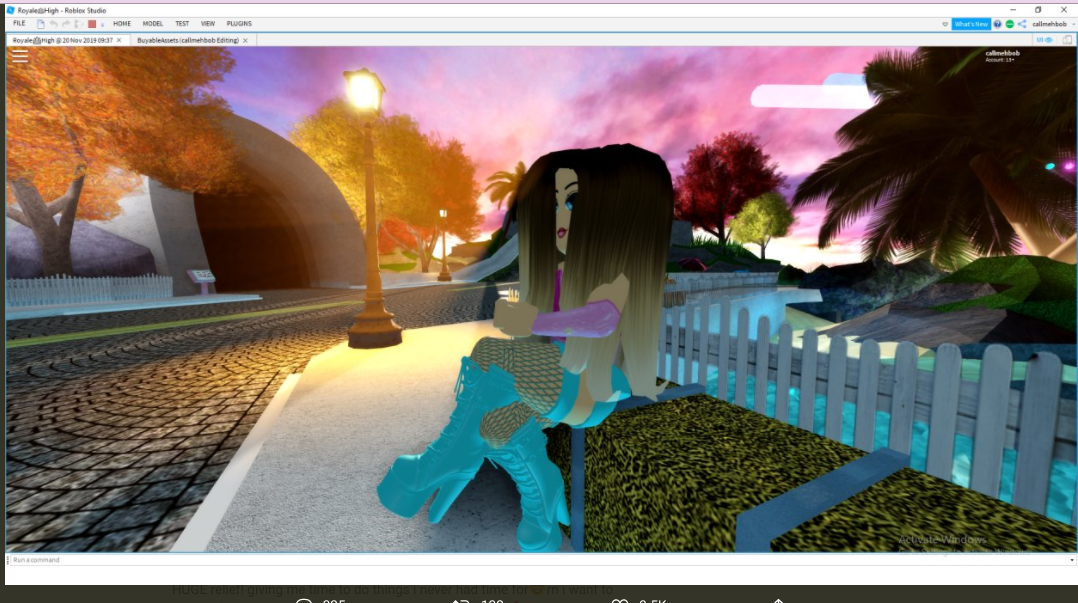Click the Share icon near username
Viewport: 1078px width, 603px height.
click(x=1022, y=24)
